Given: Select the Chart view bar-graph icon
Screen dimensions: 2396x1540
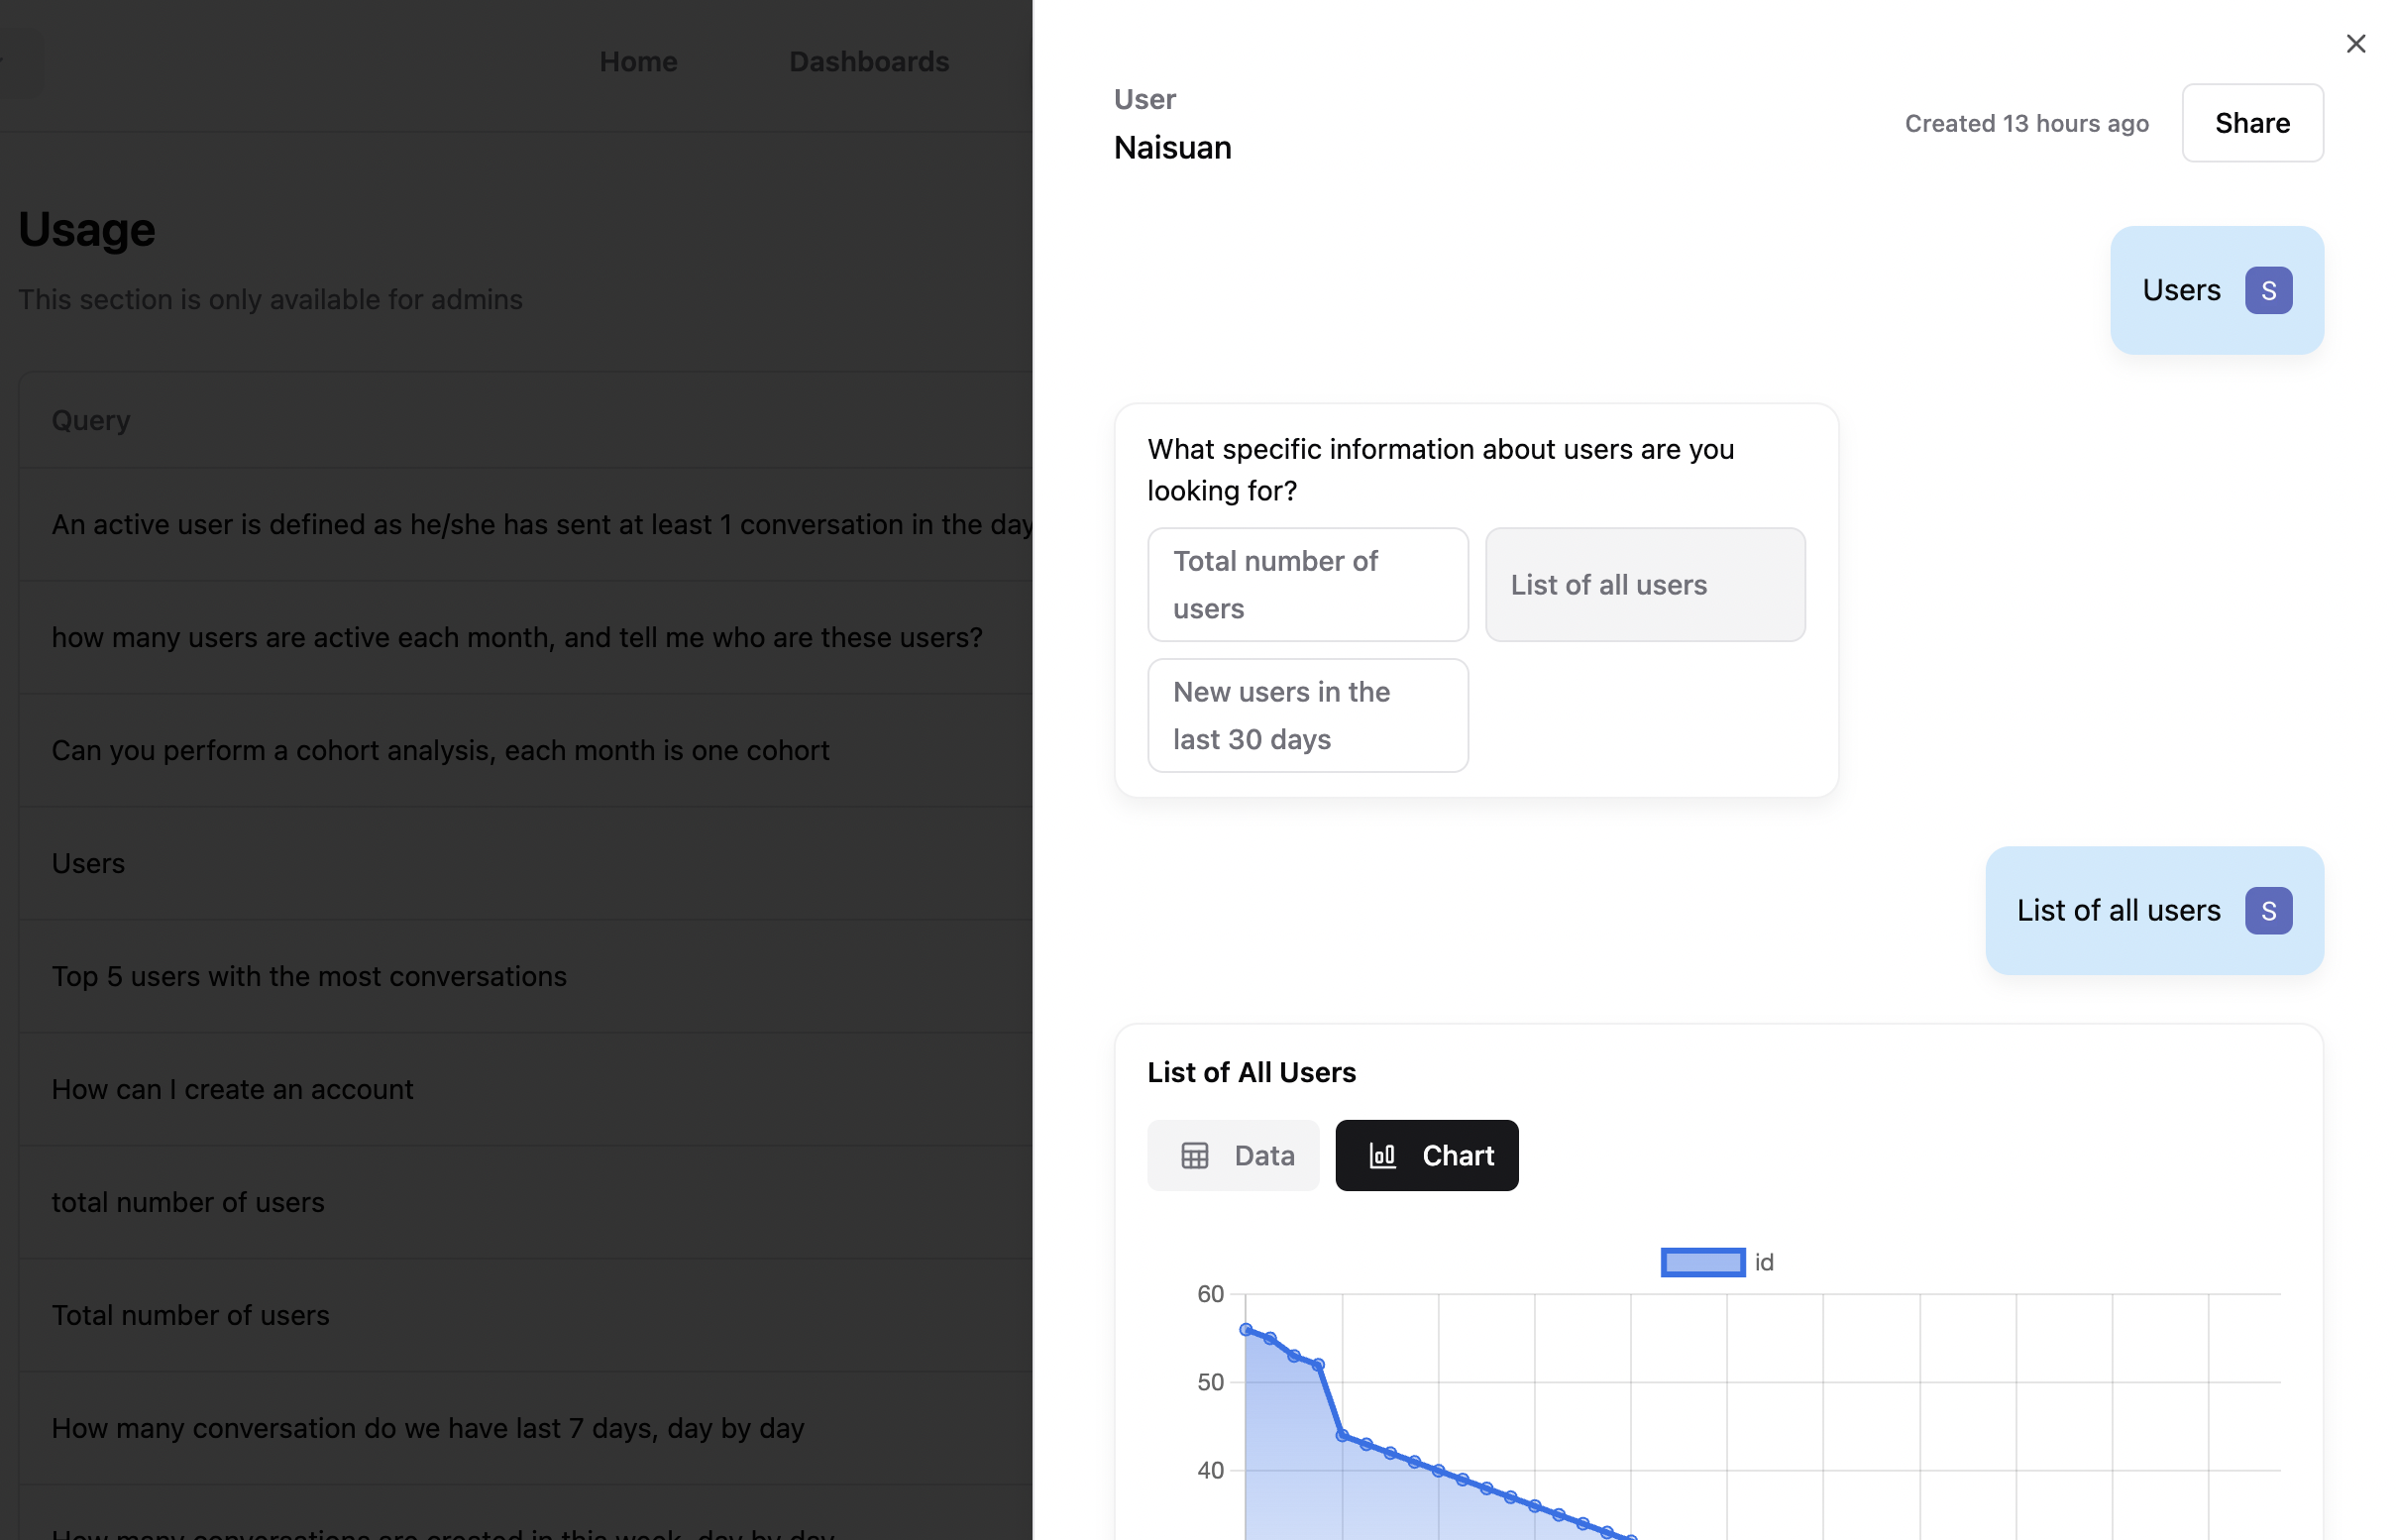Looking at the screenshot, I should coord(1383,1155).
